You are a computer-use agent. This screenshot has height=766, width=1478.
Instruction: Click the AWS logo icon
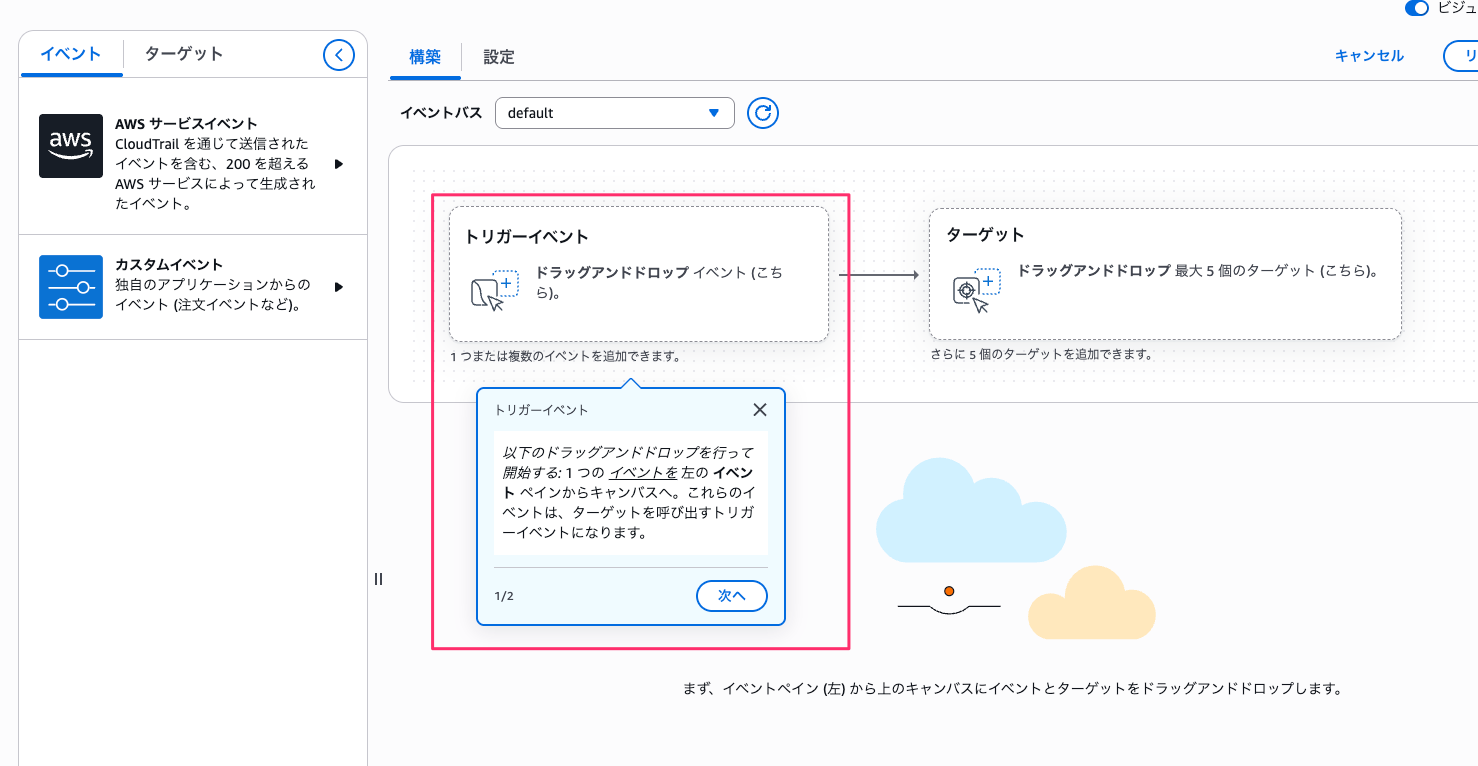(71, 146)
